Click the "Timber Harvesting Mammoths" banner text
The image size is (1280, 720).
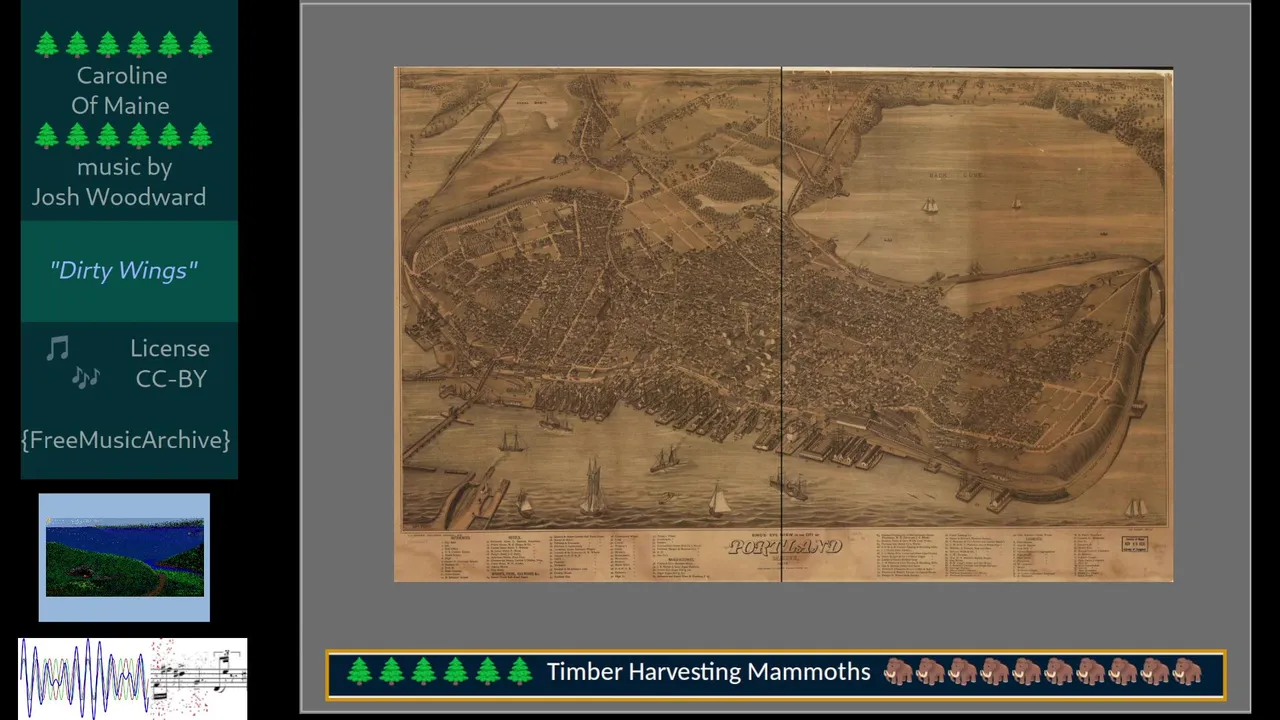click(708, 672)
